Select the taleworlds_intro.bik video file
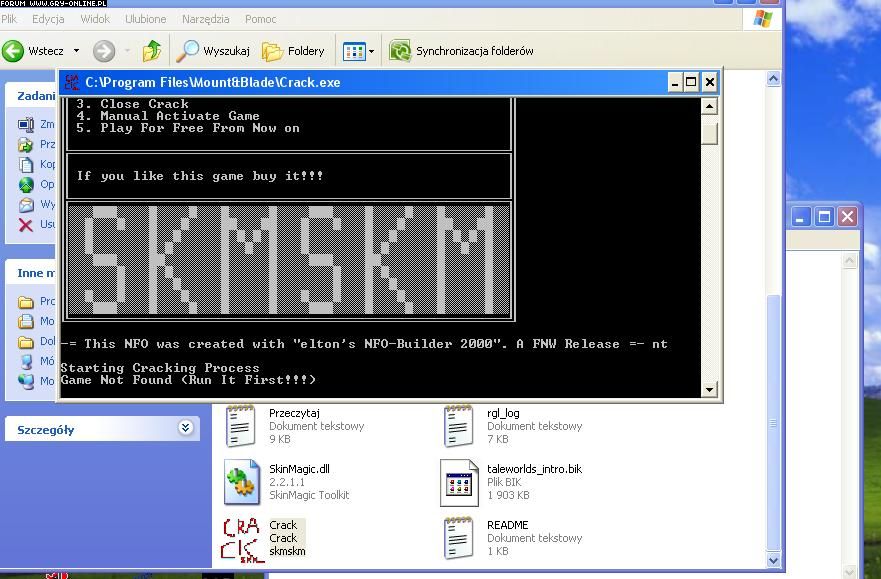The image size is (881, 579). (459, 483)
